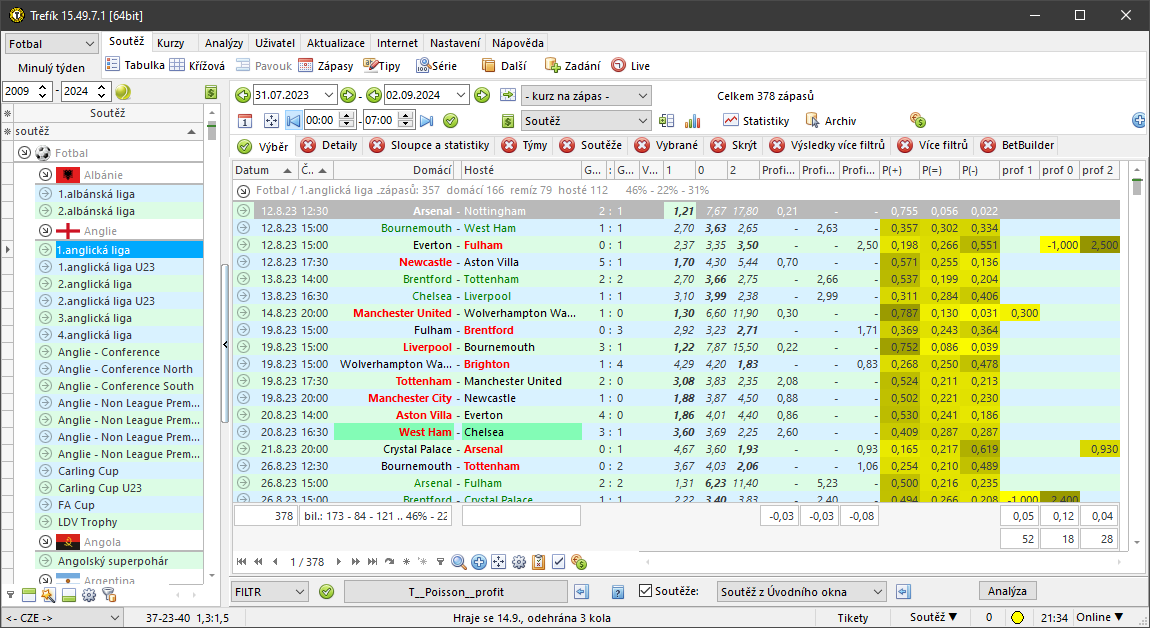The height and width of the screenshot is (628, 1150).
Task: Click the 2009 start year field
Action: 18,92
